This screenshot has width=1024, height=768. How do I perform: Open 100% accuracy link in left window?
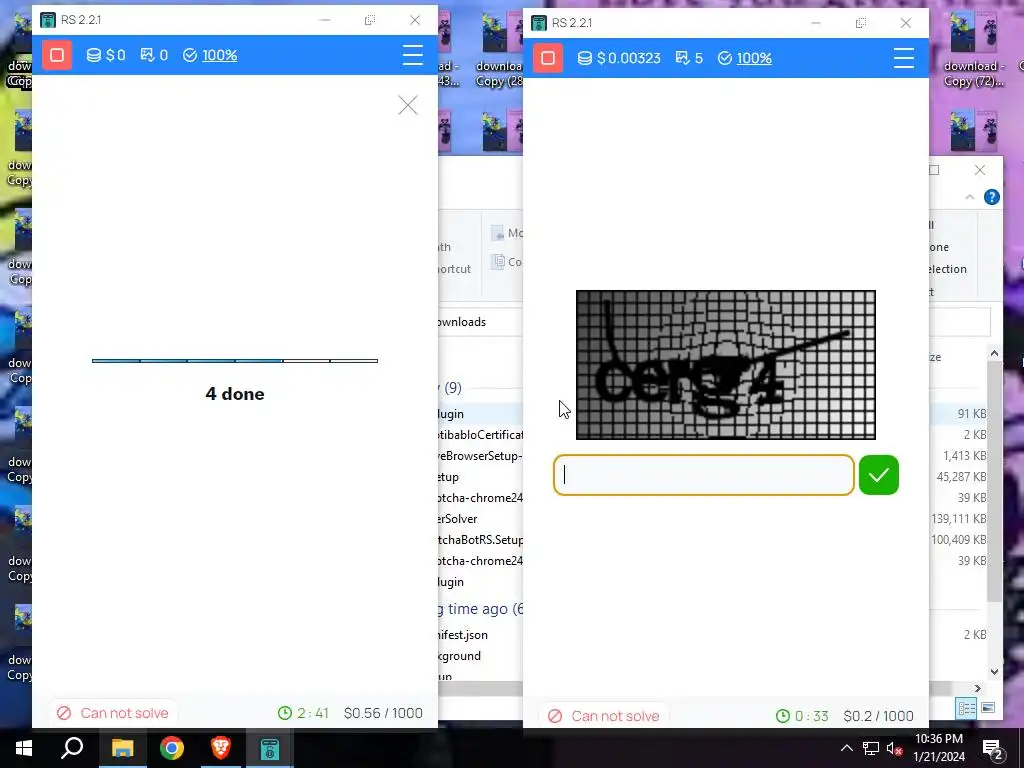219,55
